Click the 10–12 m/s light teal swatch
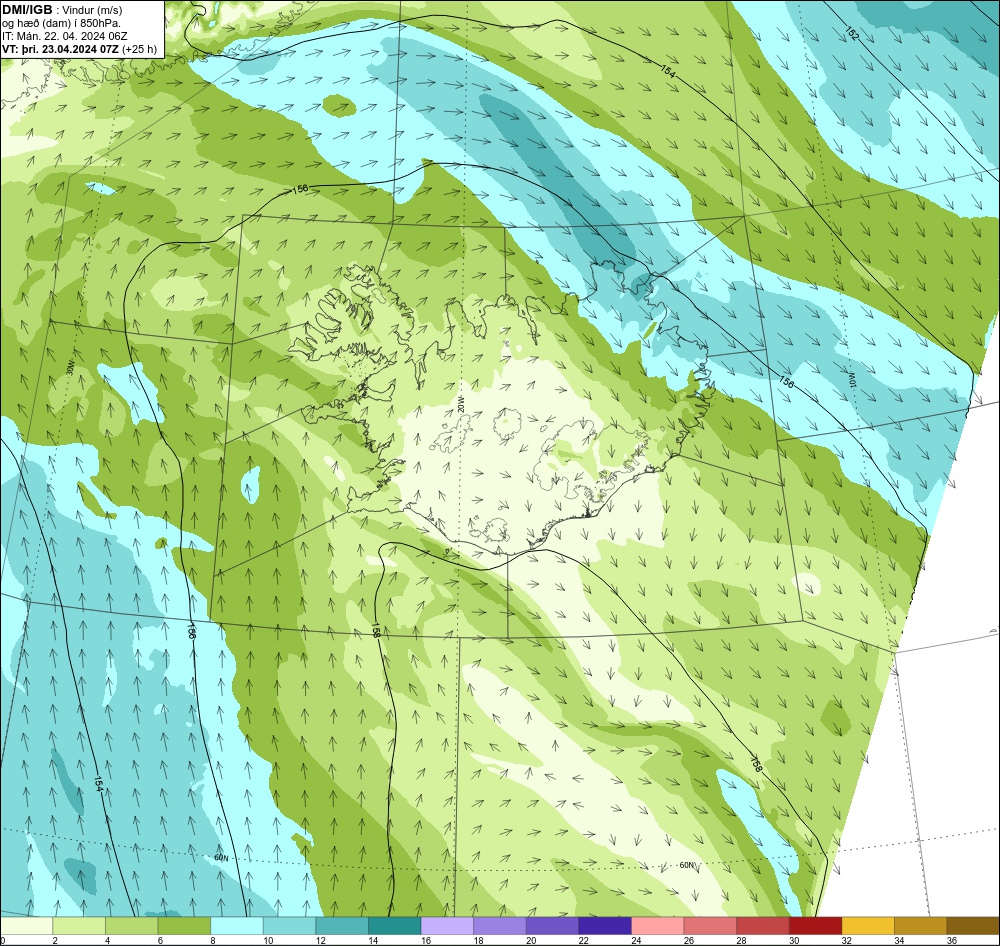1000x946 pixels. (x=290, y=926)
